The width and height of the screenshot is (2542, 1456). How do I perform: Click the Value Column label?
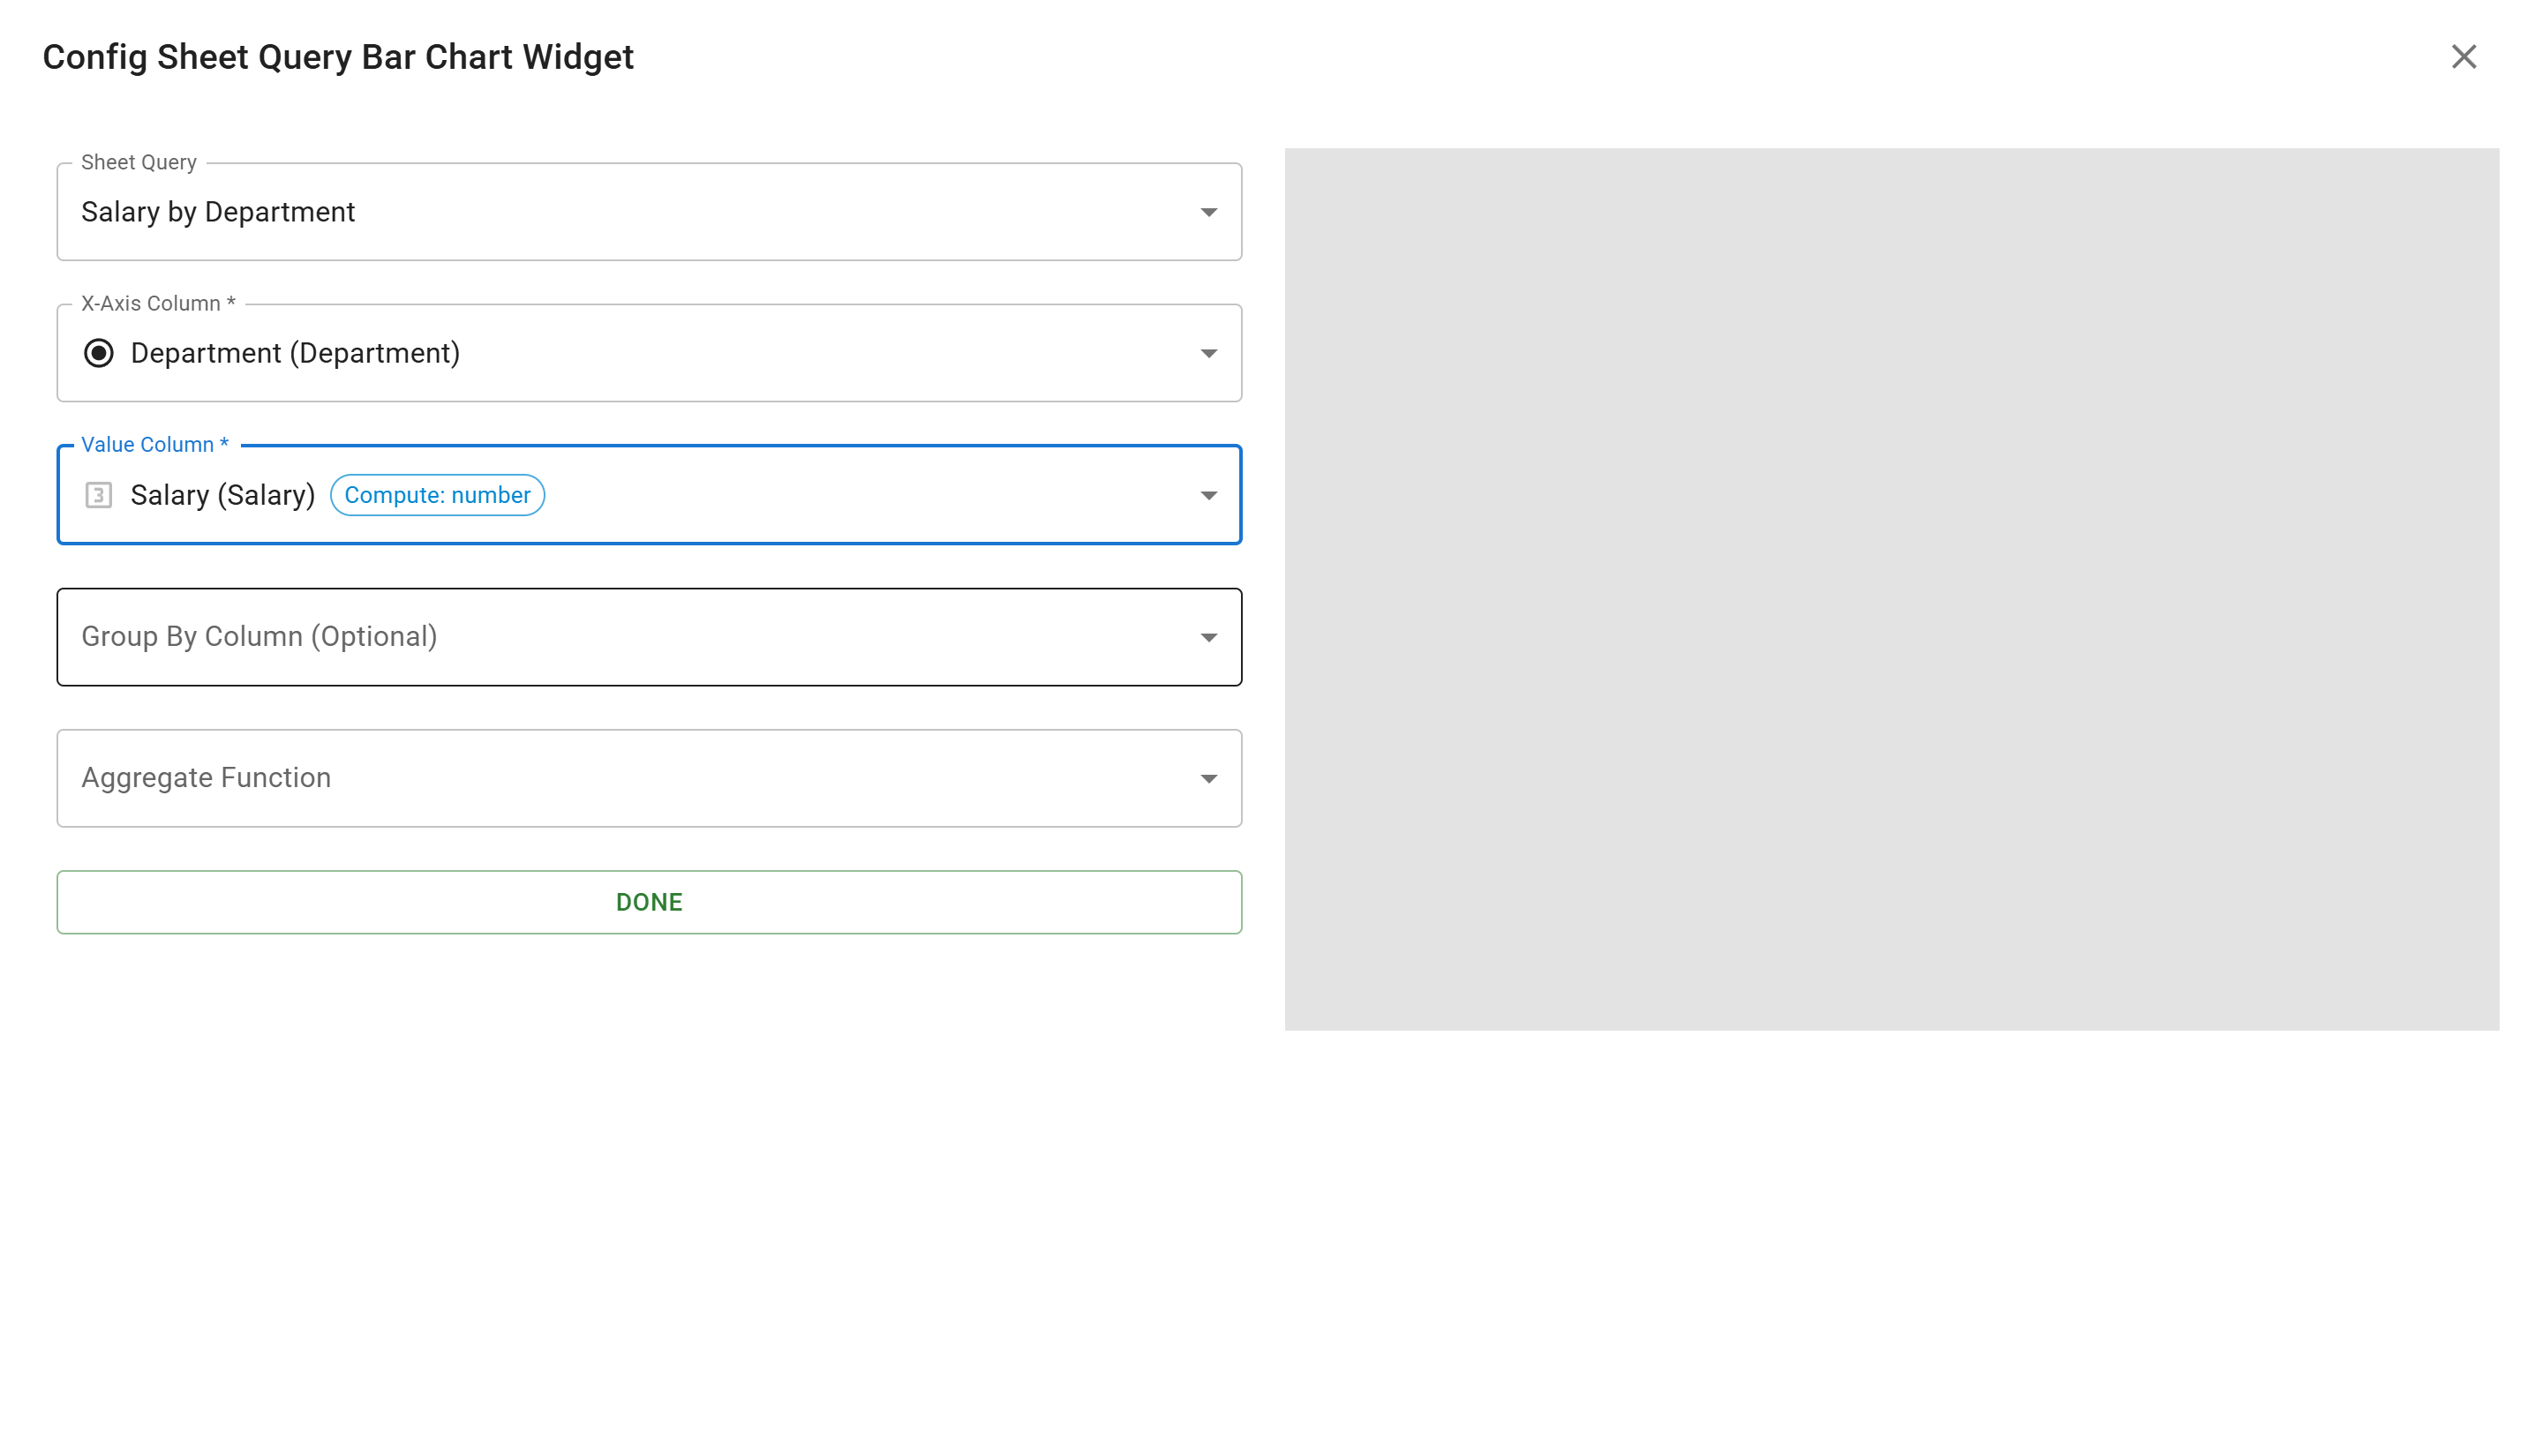pyautogui.click(x=153, y=444)
